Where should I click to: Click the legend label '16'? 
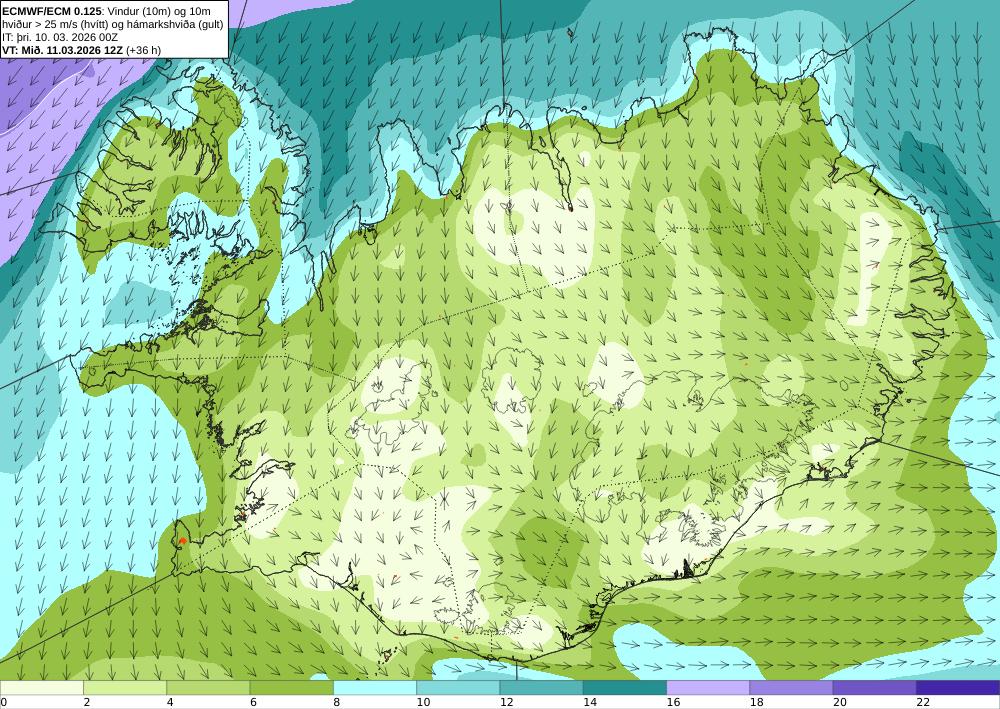click(673, 703)
